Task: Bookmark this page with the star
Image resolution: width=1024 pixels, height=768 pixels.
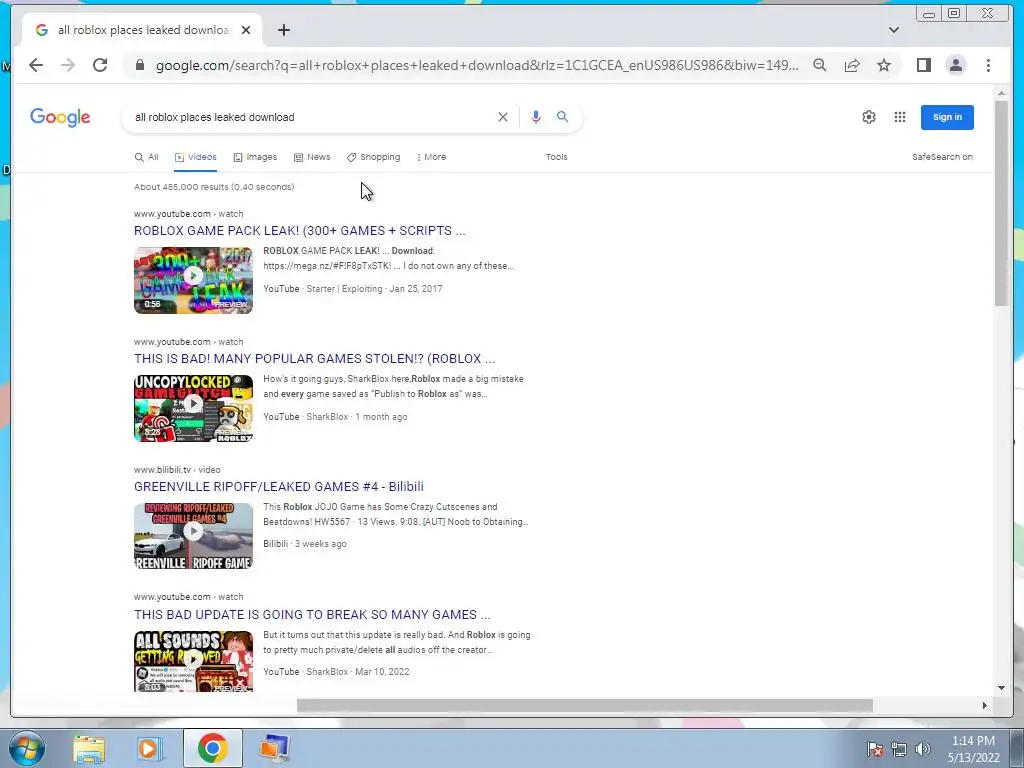Action: (x=884, y=65)
